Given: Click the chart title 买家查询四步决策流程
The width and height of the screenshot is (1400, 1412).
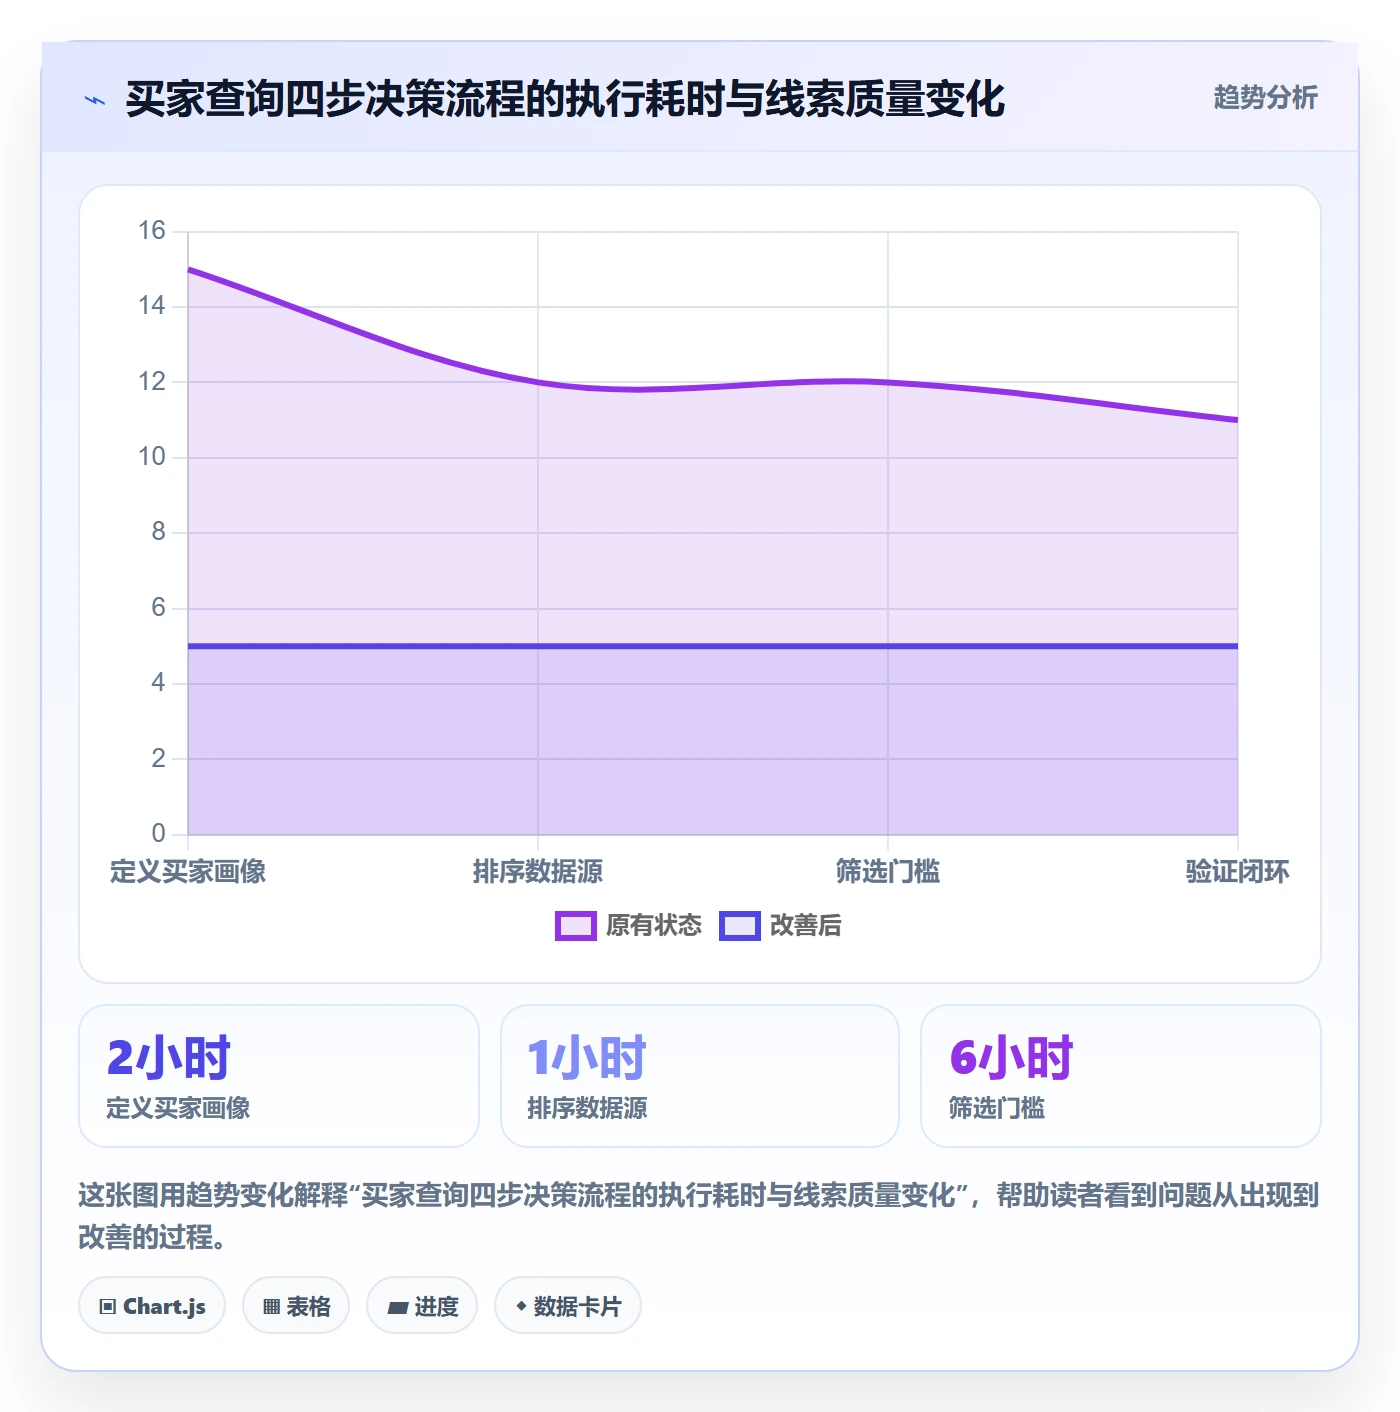Looking at the screenshot, I should [x=565, y=99].
